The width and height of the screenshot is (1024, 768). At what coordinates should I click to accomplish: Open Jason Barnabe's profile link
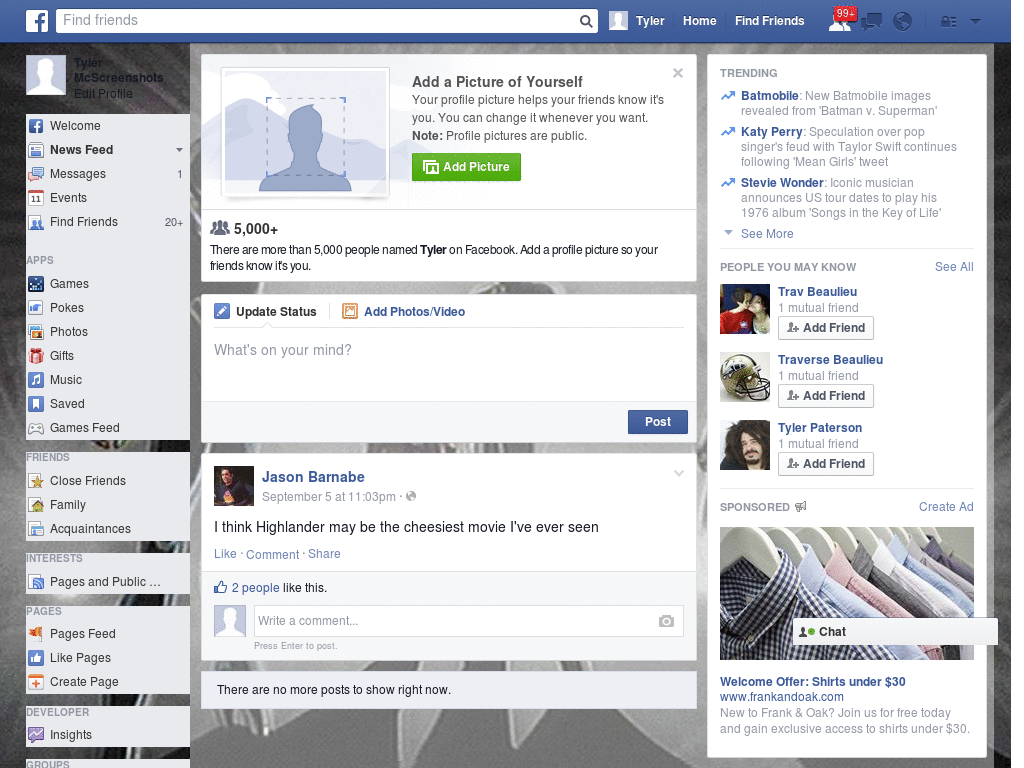[x=313, y=477]
